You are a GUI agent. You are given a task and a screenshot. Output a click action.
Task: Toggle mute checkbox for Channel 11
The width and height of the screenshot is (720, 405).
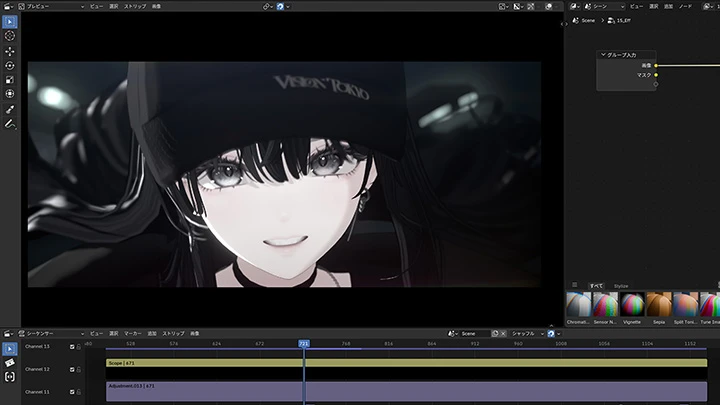(x=72, y=392)
